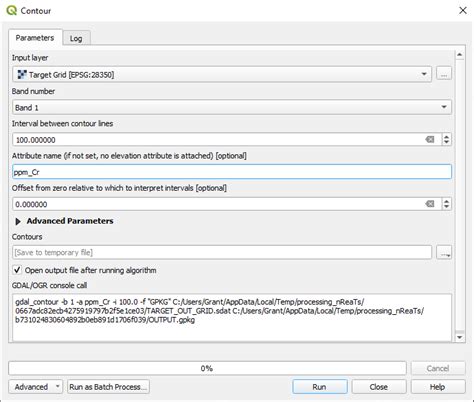474x402 pixels.
Task: Browse for input layer with ellipsis button
Action: (x=444, y=74)
